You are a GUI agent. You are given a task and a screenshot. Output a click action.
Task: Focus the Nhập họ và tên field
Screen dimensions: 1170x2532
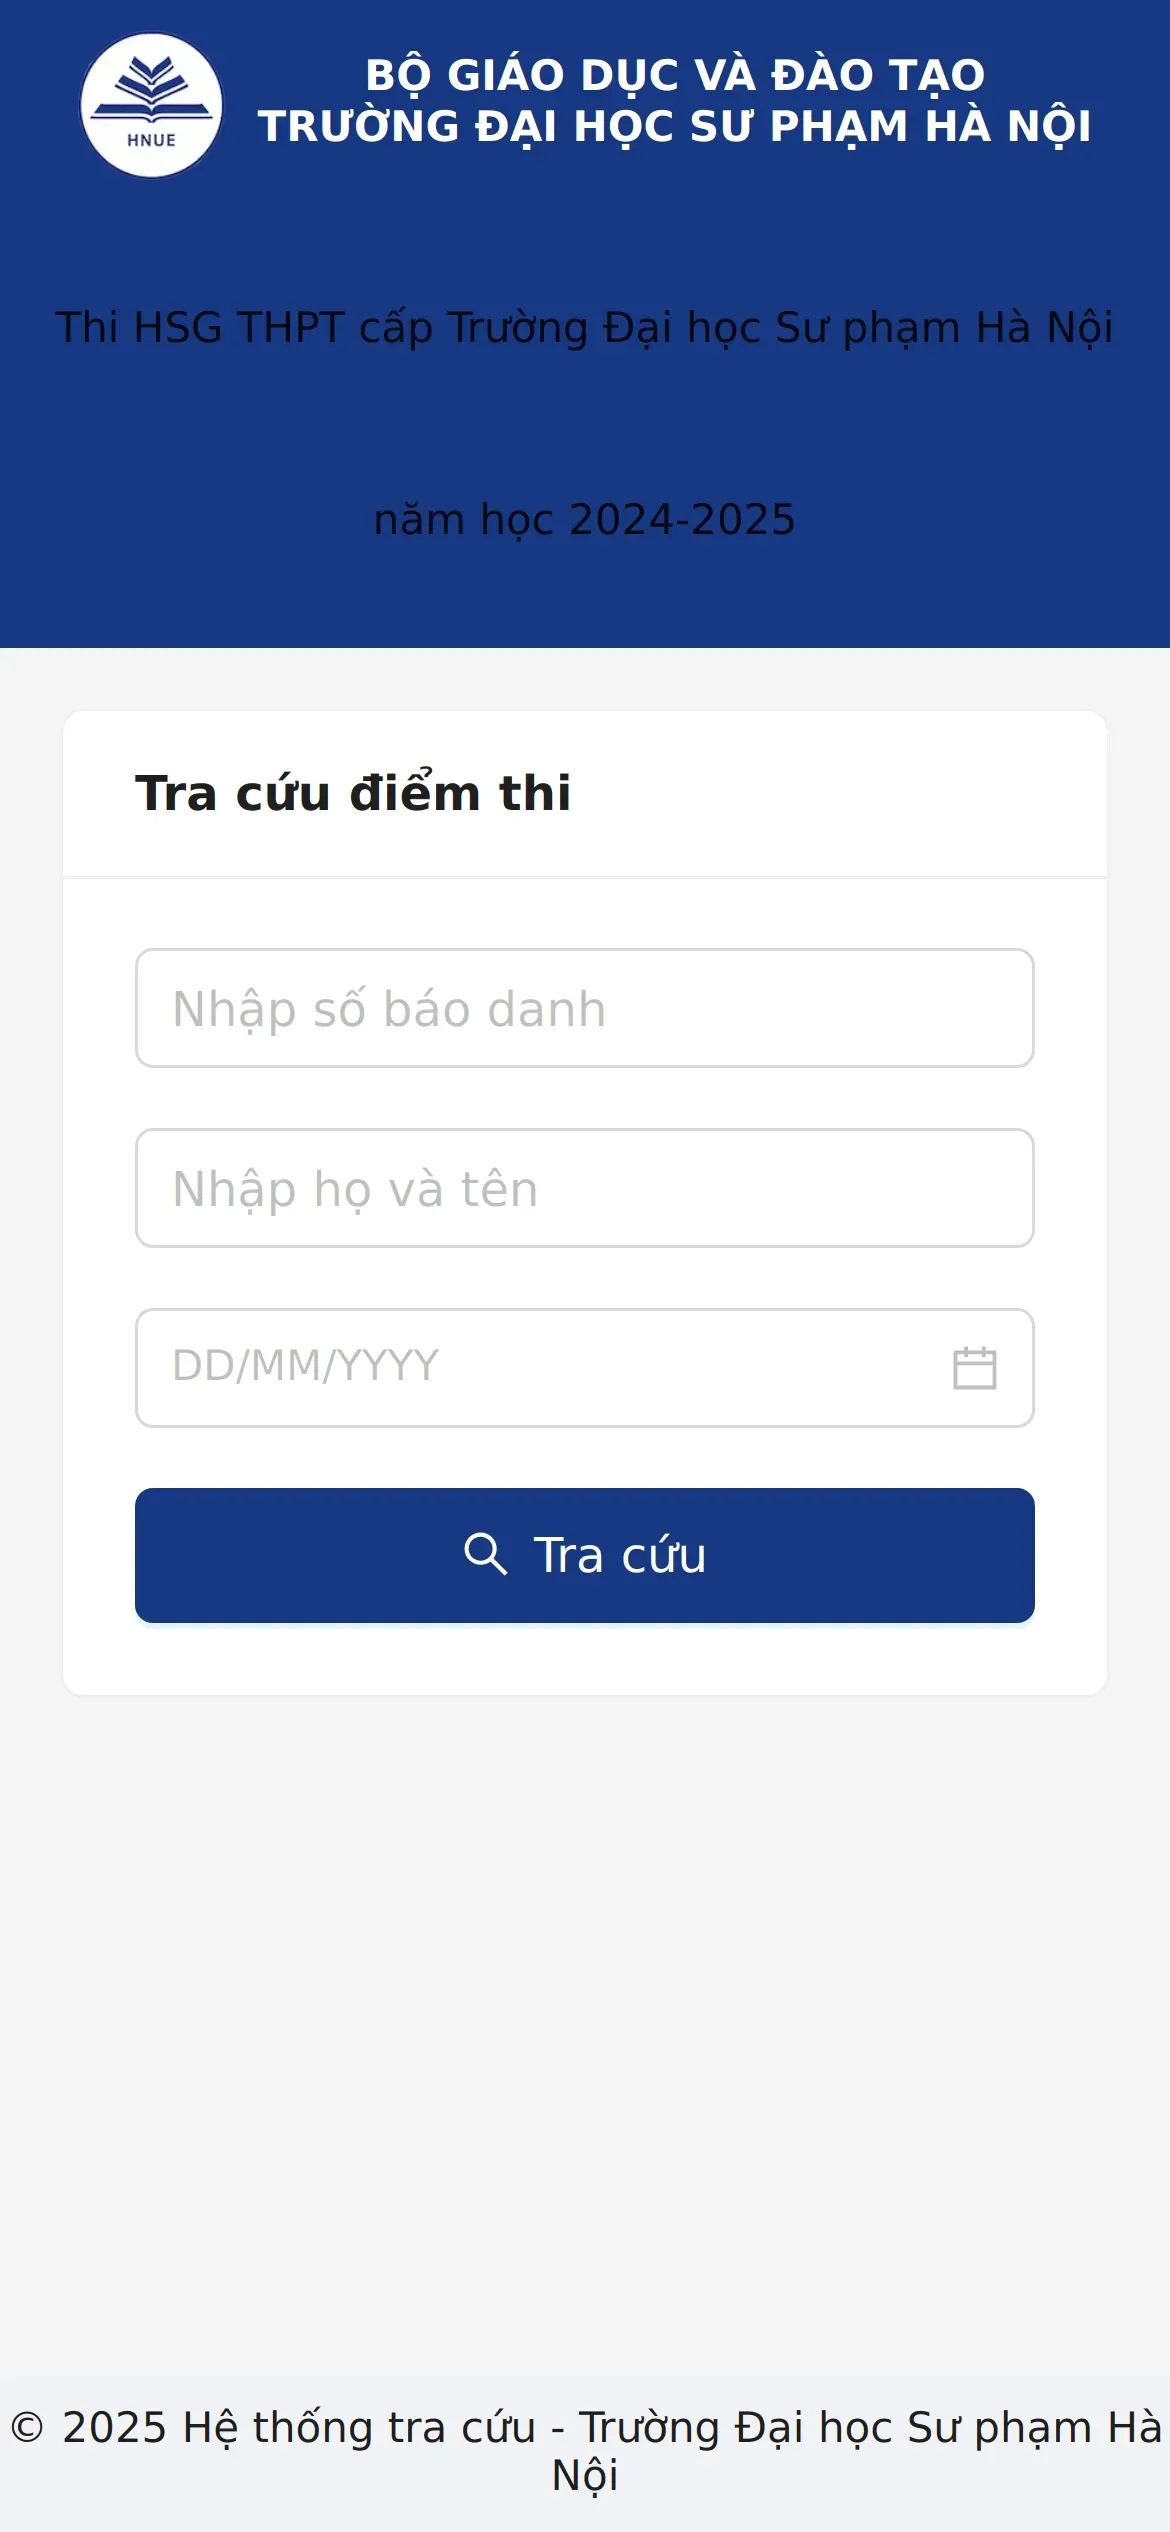click(x=585, y=1188)
